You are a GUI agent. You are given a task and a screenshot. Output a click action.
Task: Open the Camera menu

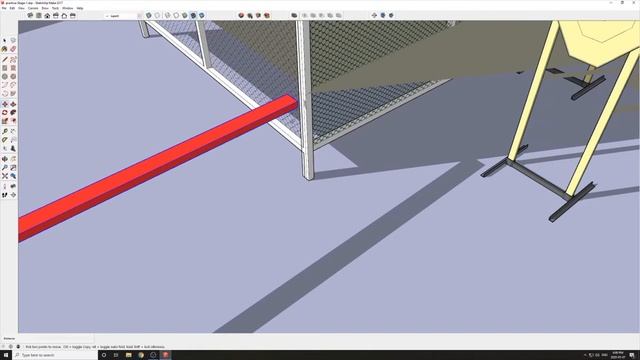[33, 8]
